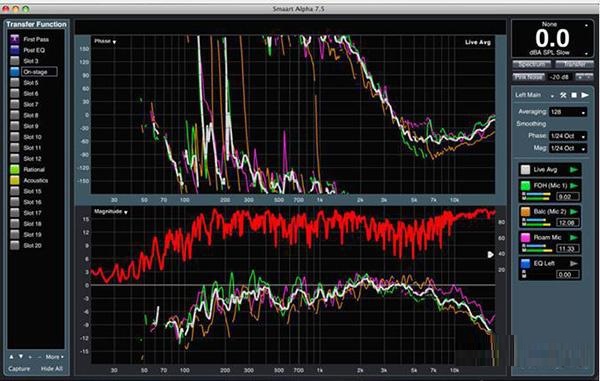Switch to Spectrum view
This screenshot has height=381, width=600.
[532, 64]
